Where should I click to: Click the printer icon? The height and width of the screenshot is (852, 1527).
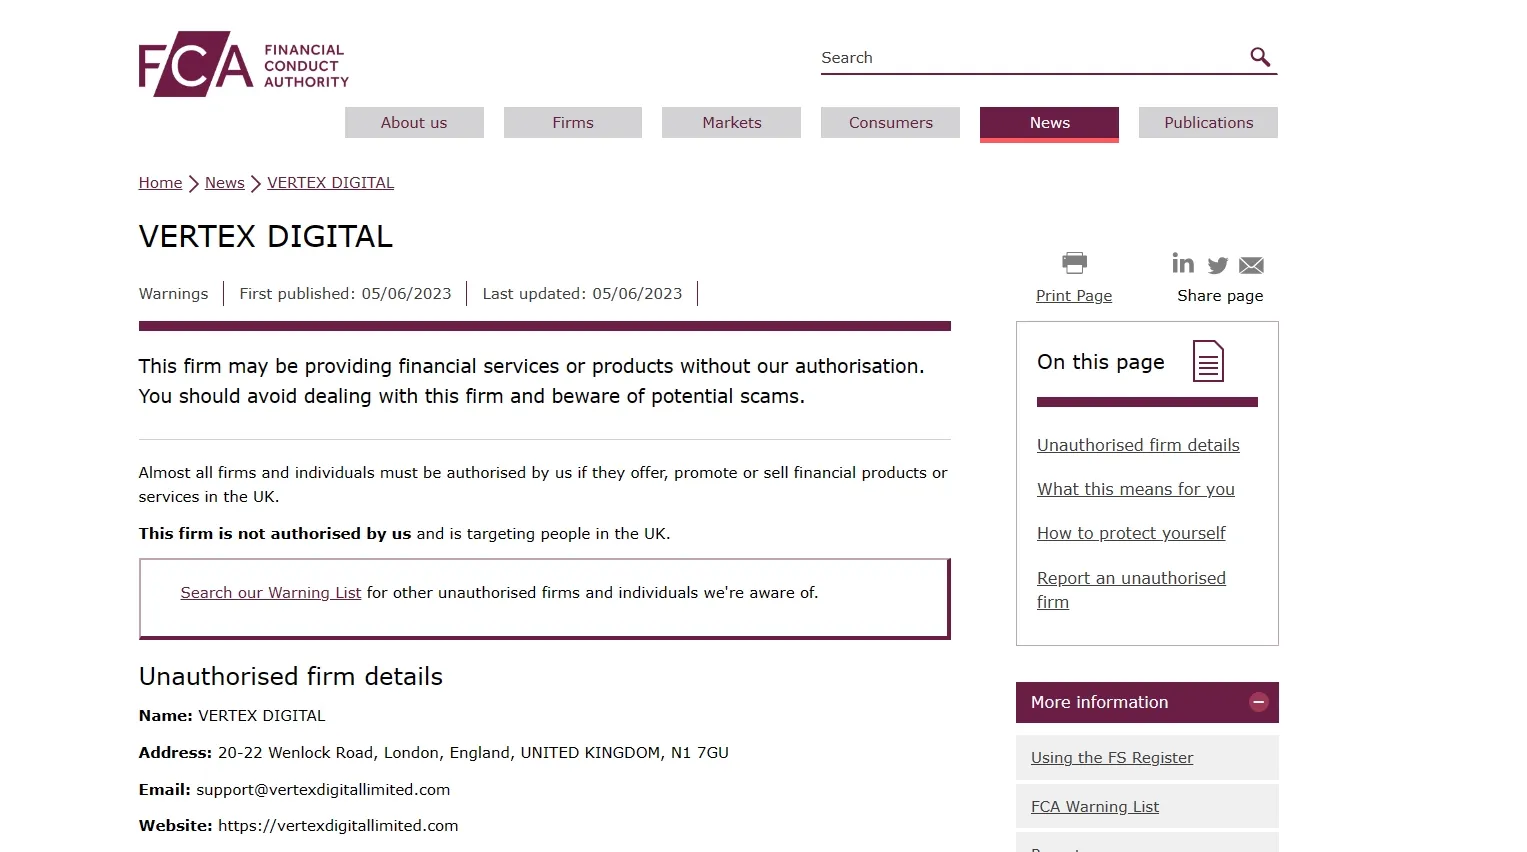pyautogui.click(x=1074, y=263)
